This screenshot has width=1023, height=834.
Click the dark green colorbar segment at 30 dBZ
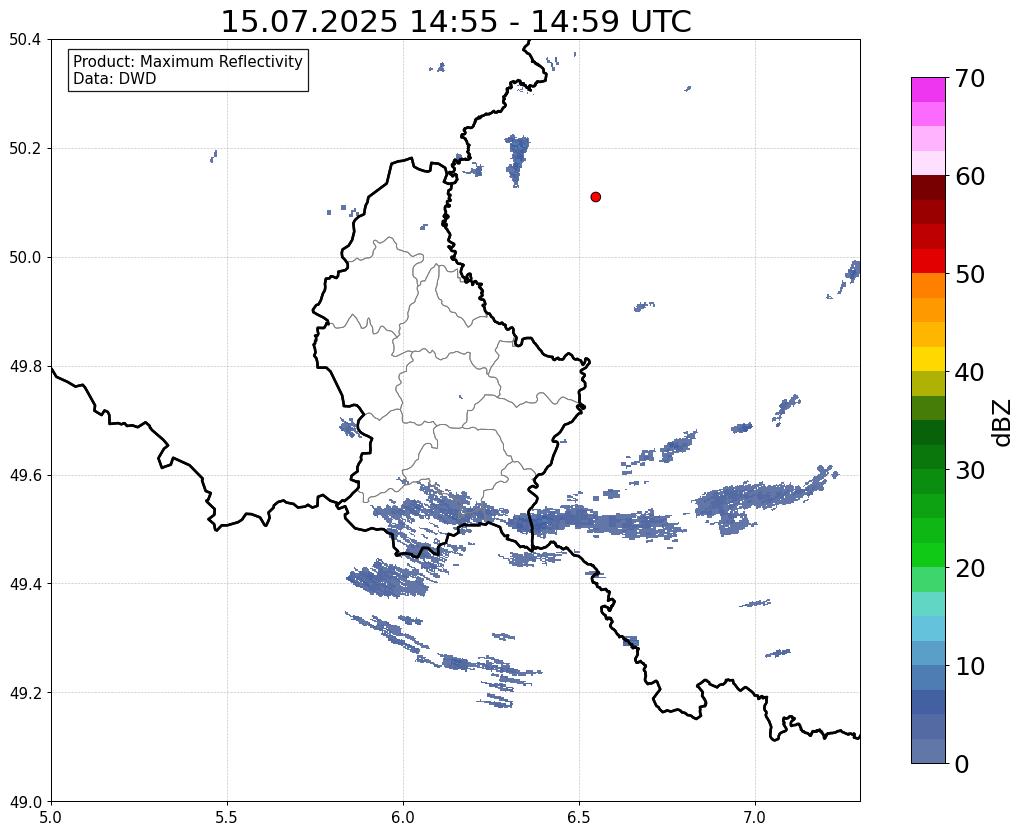pos(928,457)
